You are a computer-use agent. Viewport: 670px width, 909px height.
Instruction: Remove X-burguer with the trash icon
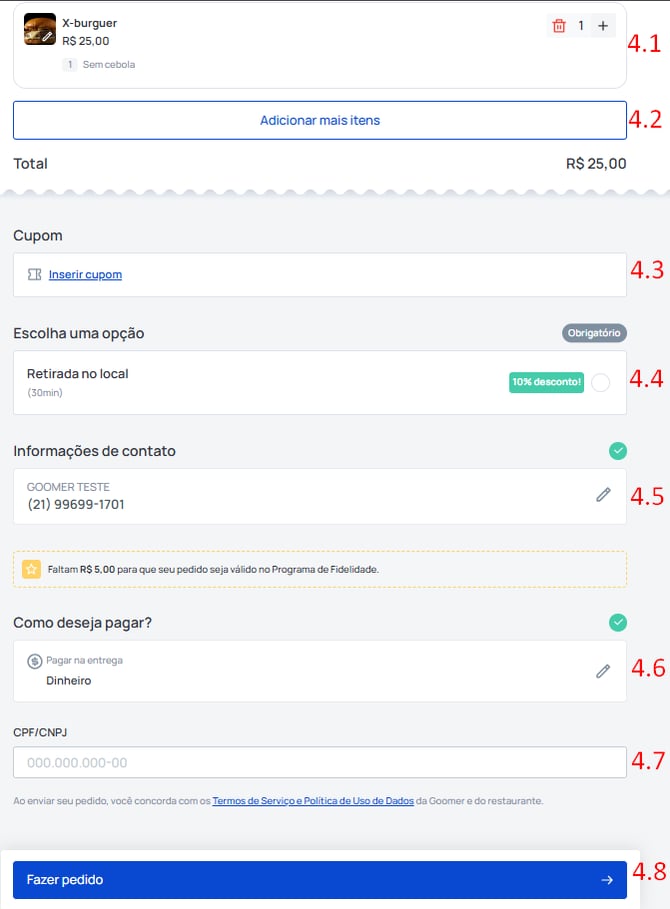coord(559,26)
